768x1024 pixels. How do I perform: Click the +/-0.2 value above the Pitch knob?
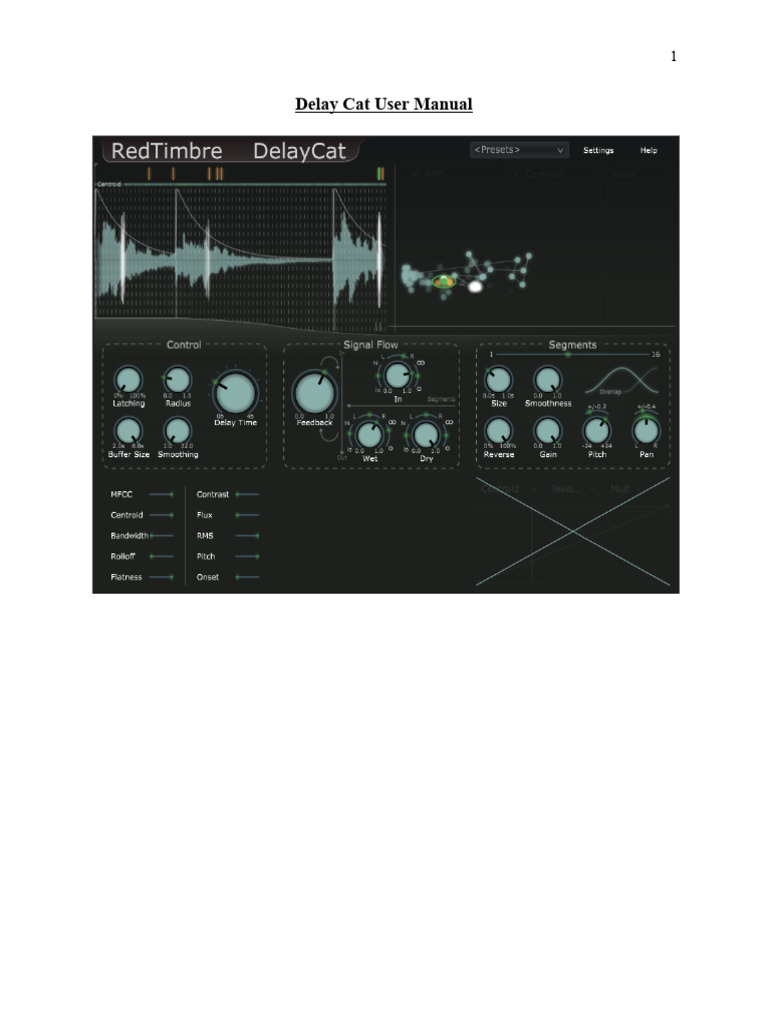[597, 406]
